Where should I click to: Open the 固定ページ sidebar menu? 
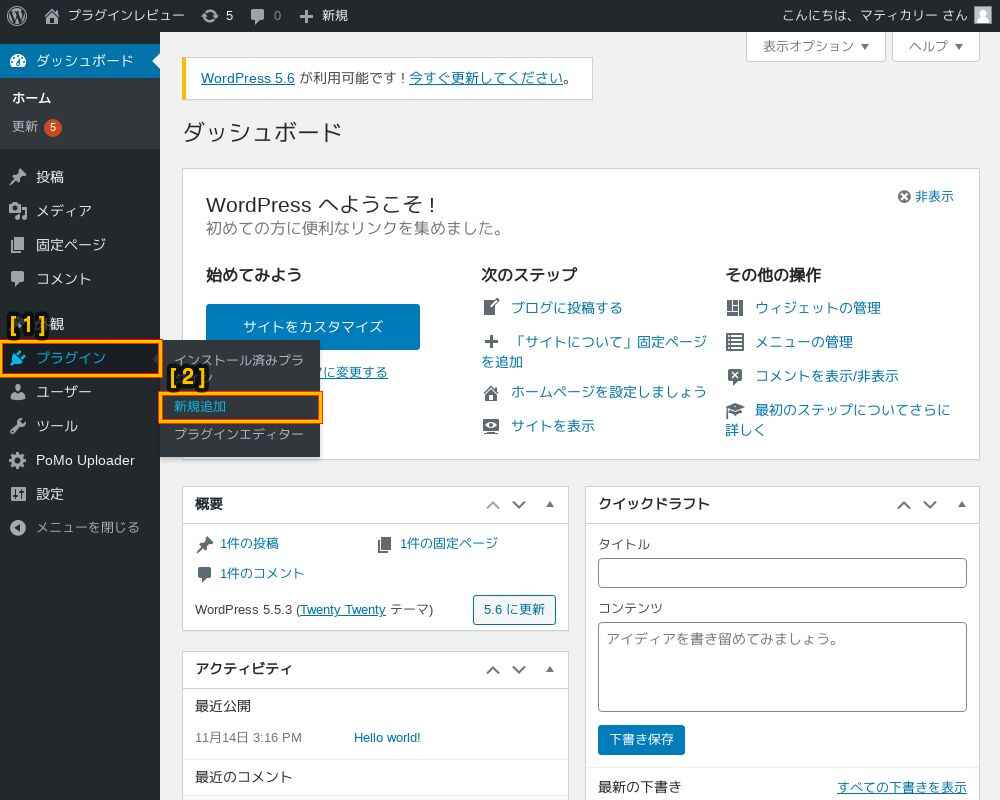pos(80,244)
